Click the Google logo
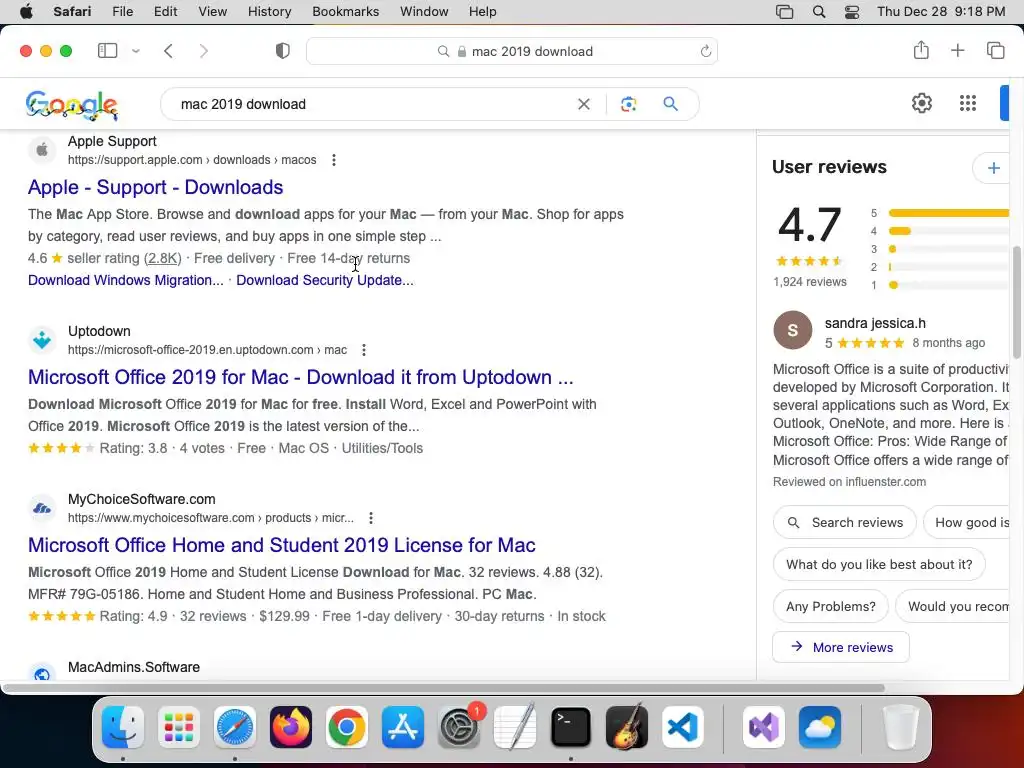This screenshot has width=1024, height=768. 72,104
